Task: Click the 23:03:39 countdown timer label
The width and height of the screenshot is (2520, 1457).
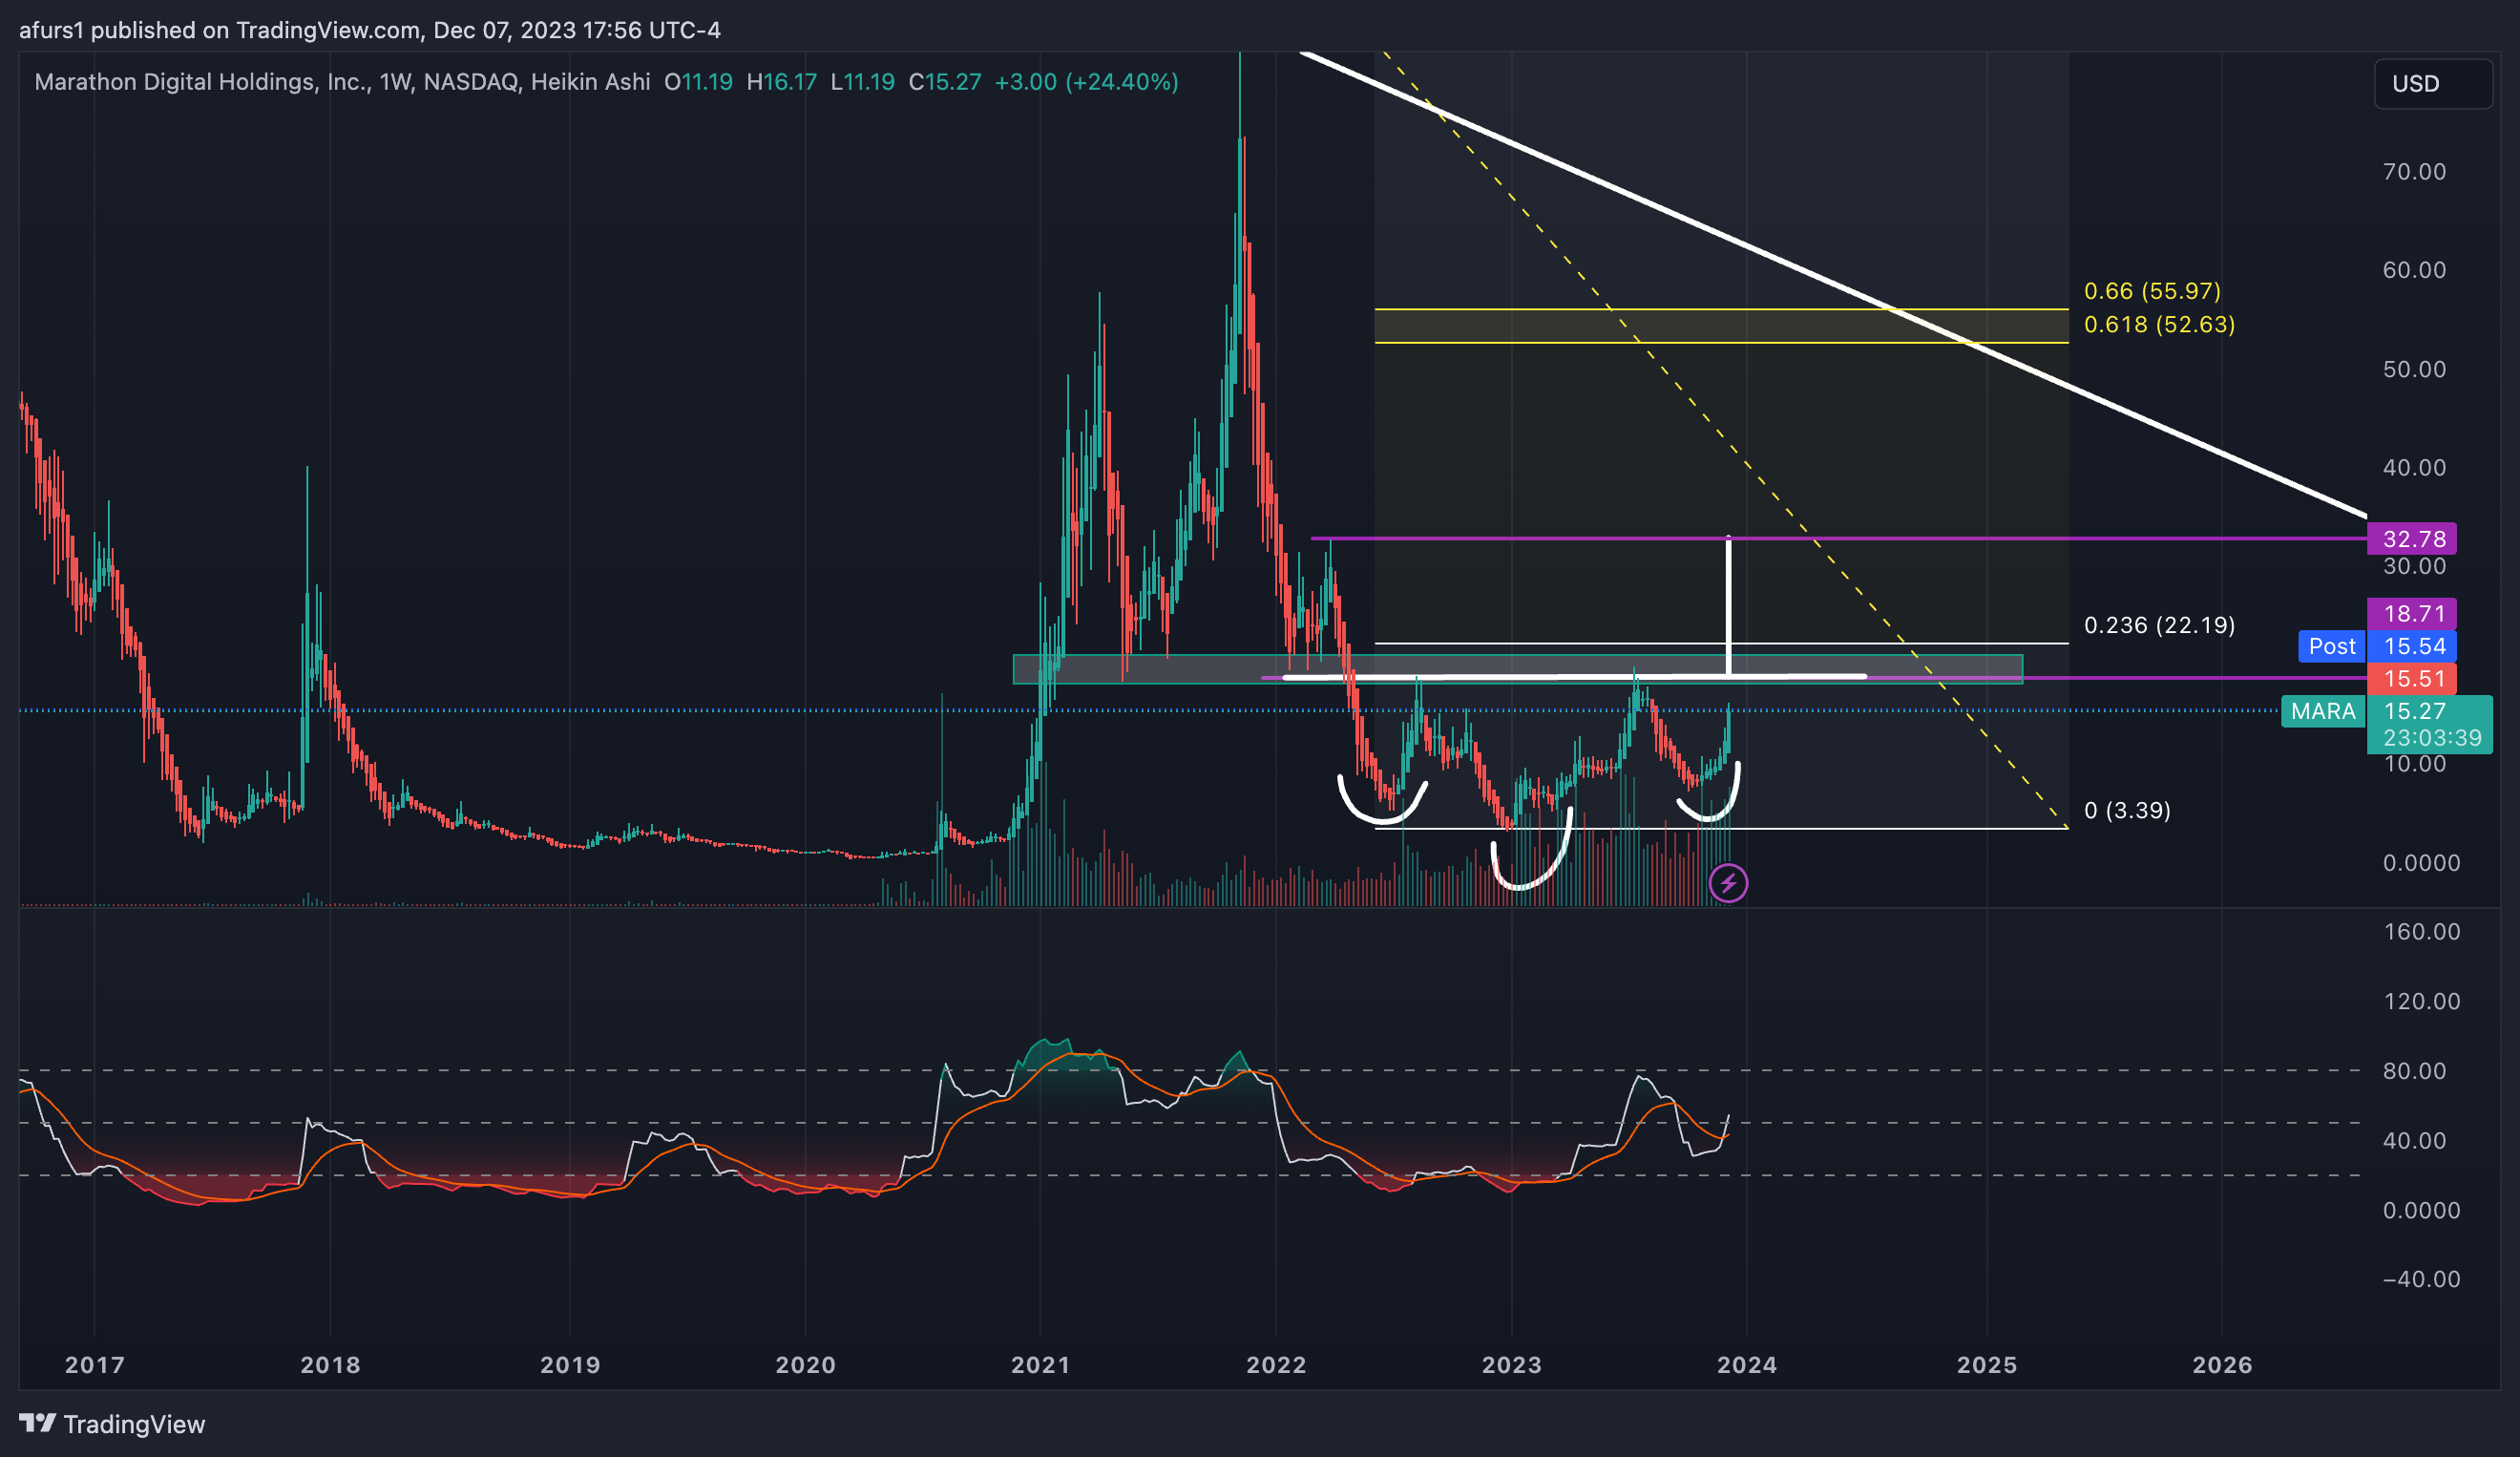Action: pos(2432,738)
